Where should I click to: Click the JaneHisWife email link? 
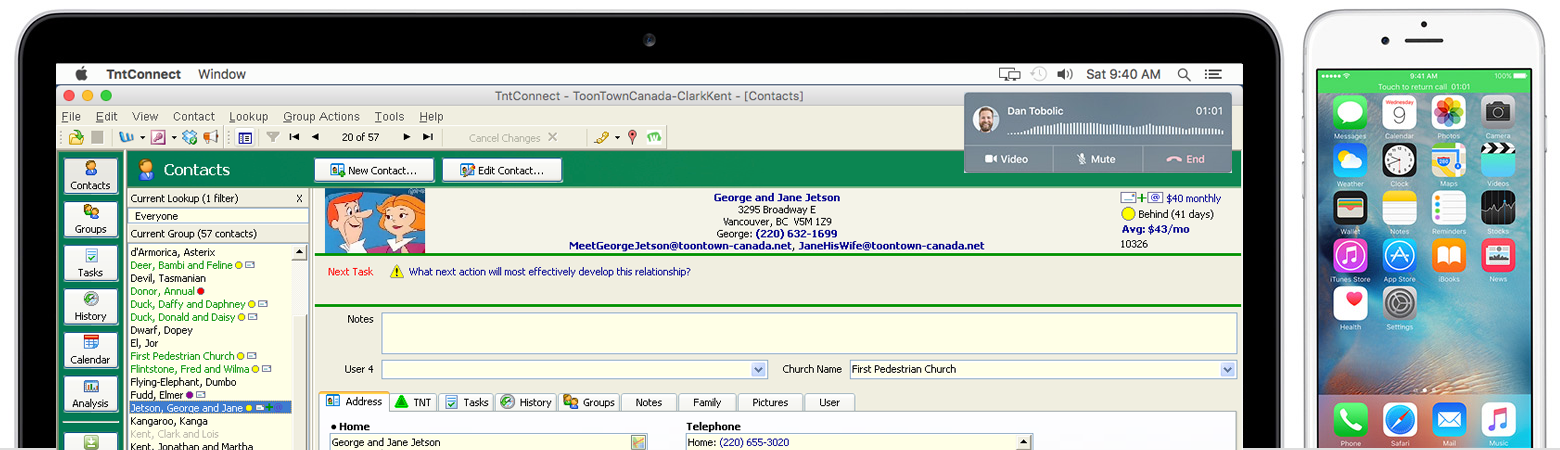(891, 245)
